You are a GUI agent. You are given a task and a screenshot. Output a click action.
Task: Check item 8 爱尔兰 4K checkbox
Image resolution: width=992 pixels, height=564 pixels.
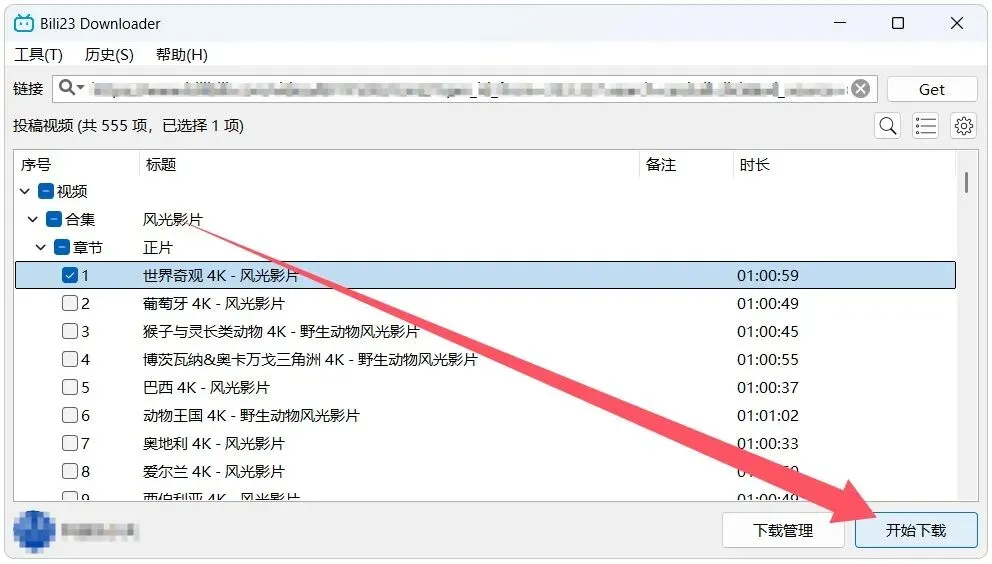[70, 471]
